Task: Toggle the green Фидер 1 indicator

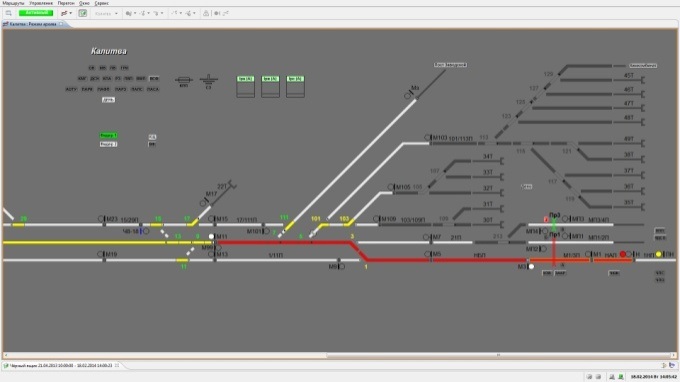Action: [108, 135]
